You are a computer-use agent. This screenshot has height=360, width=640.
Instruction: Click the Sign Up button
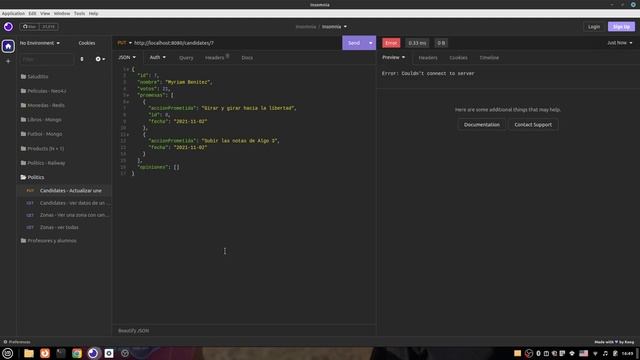[621, 27]
